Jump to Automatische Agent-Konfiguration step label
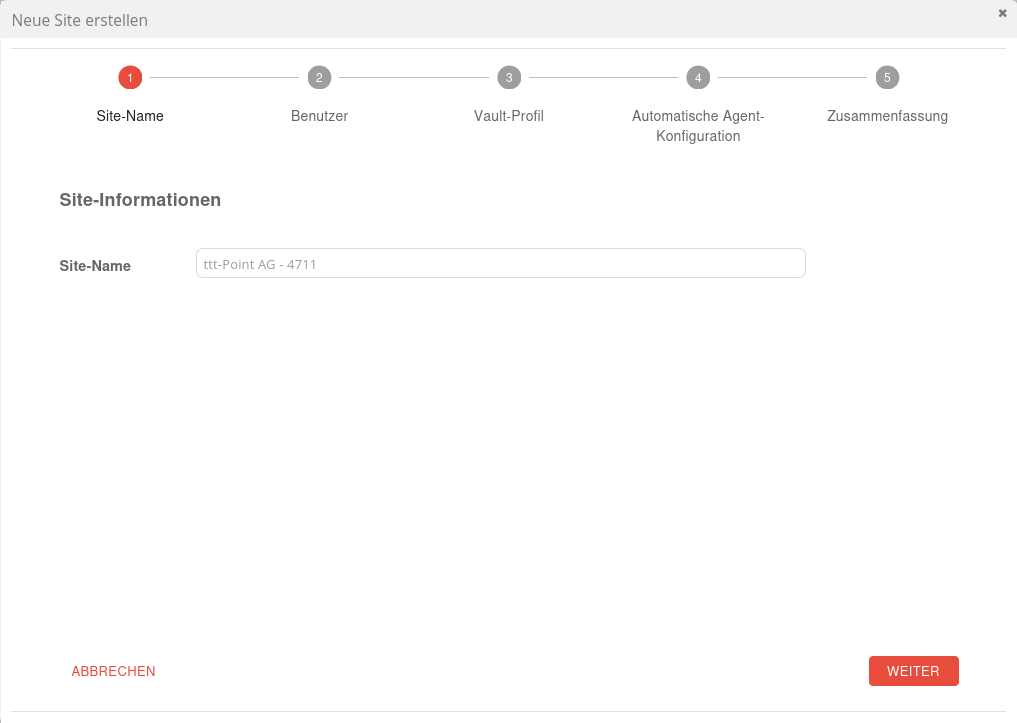Viewport: 1017px width, 723px height. [x=698, y=126]
